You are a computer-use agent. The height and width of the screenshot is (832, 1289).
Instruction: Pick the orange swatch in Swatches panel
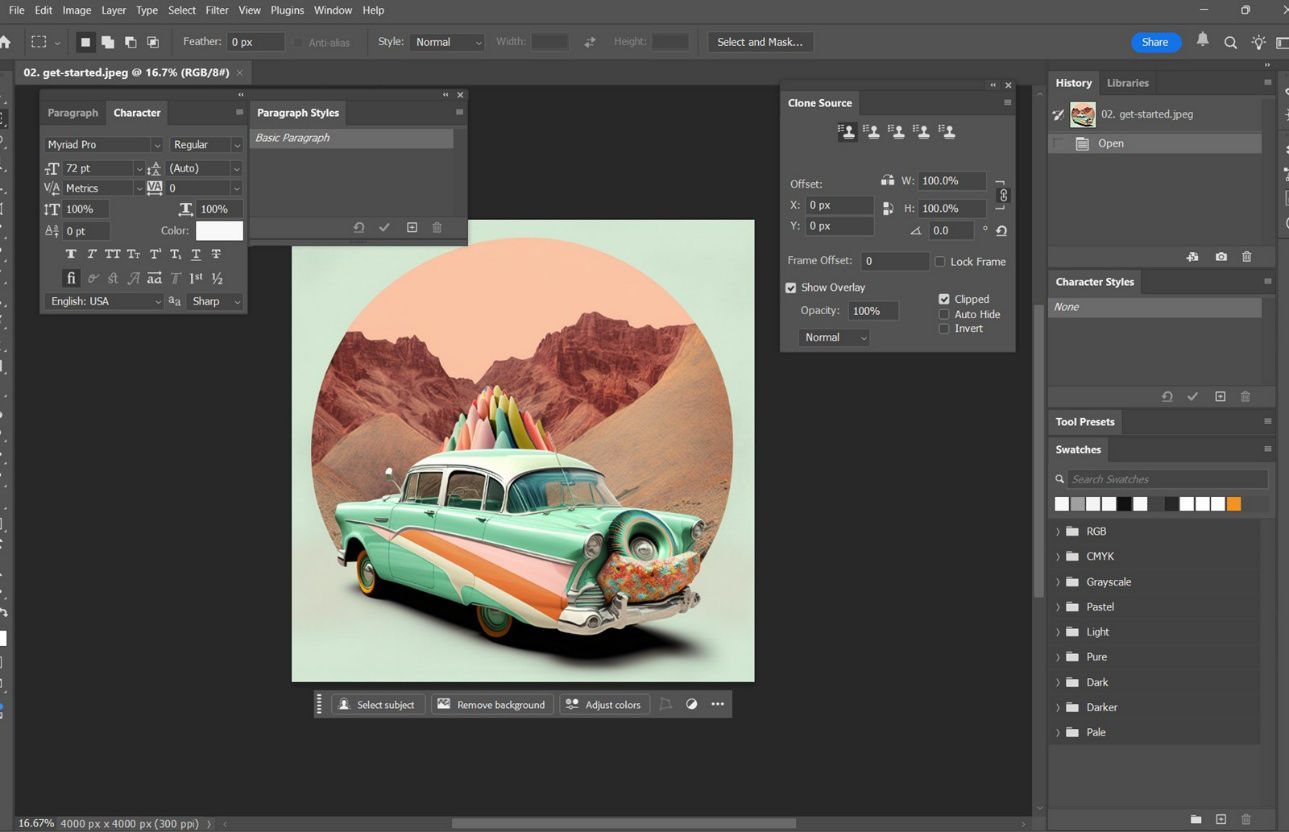point(1233,503)
